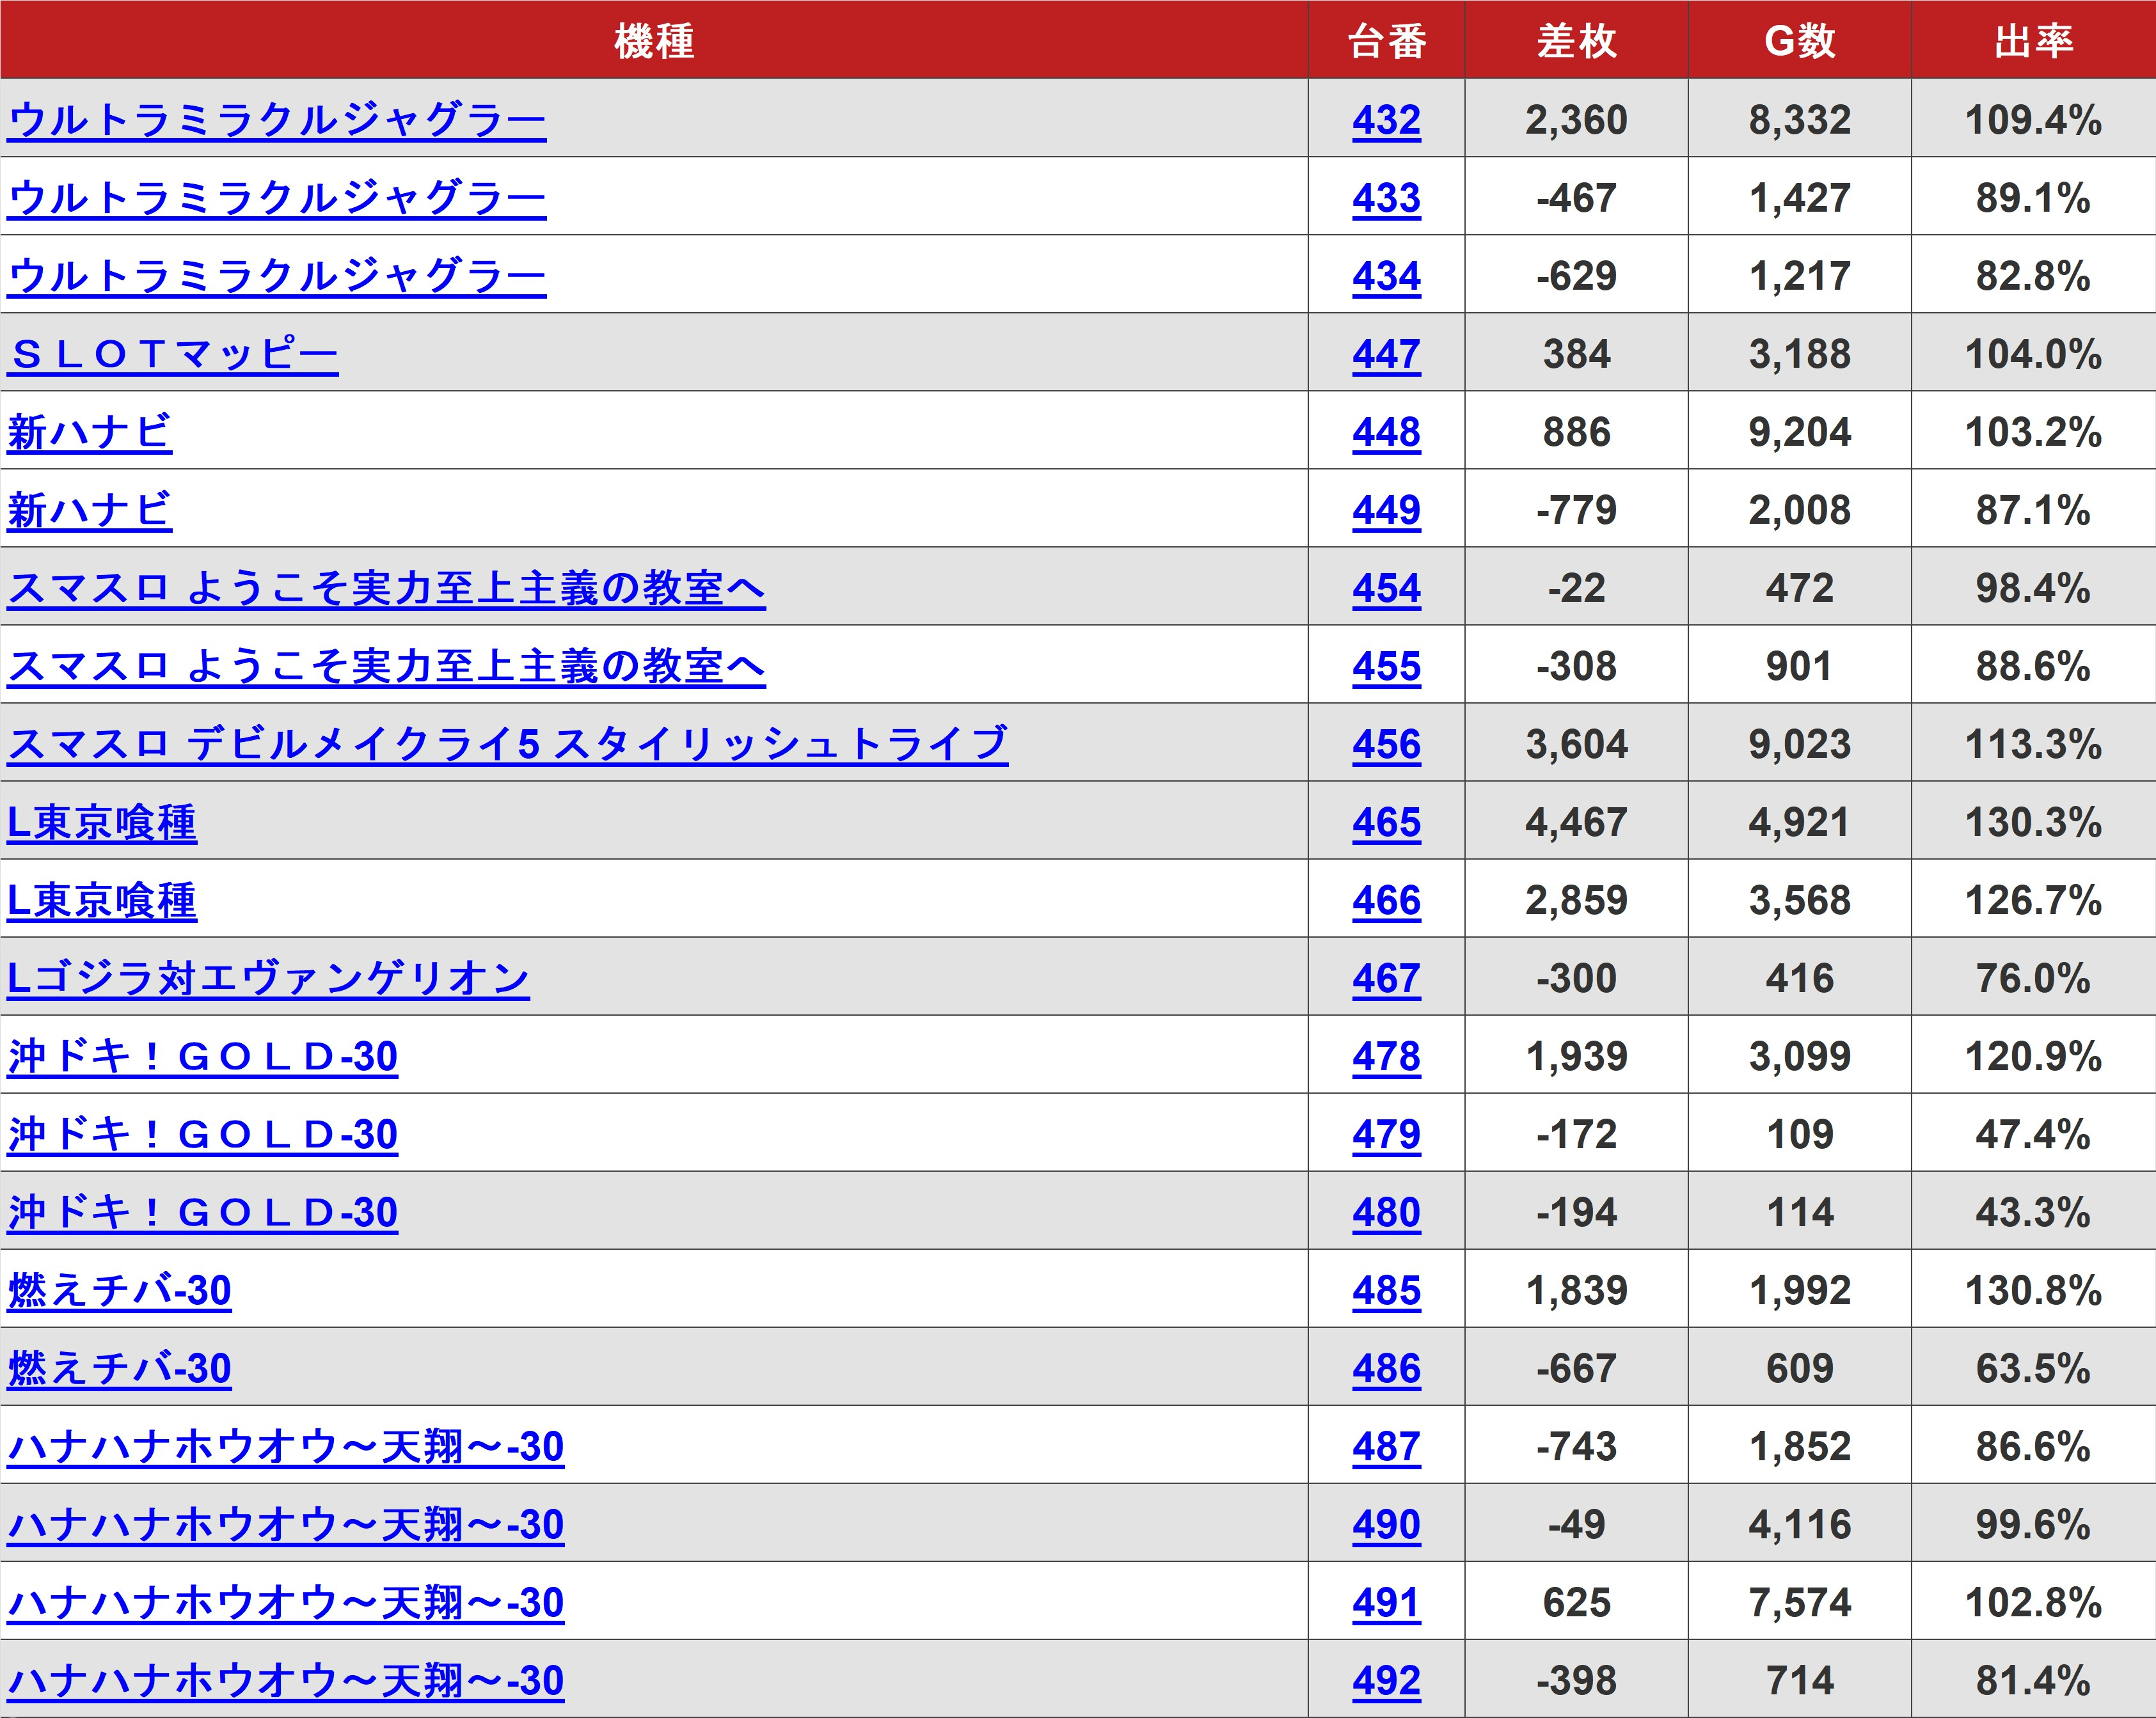Open 燃えチバ-30 link in row 486
Viewport: 2156px width, 1718px height.
point(120,1368)
